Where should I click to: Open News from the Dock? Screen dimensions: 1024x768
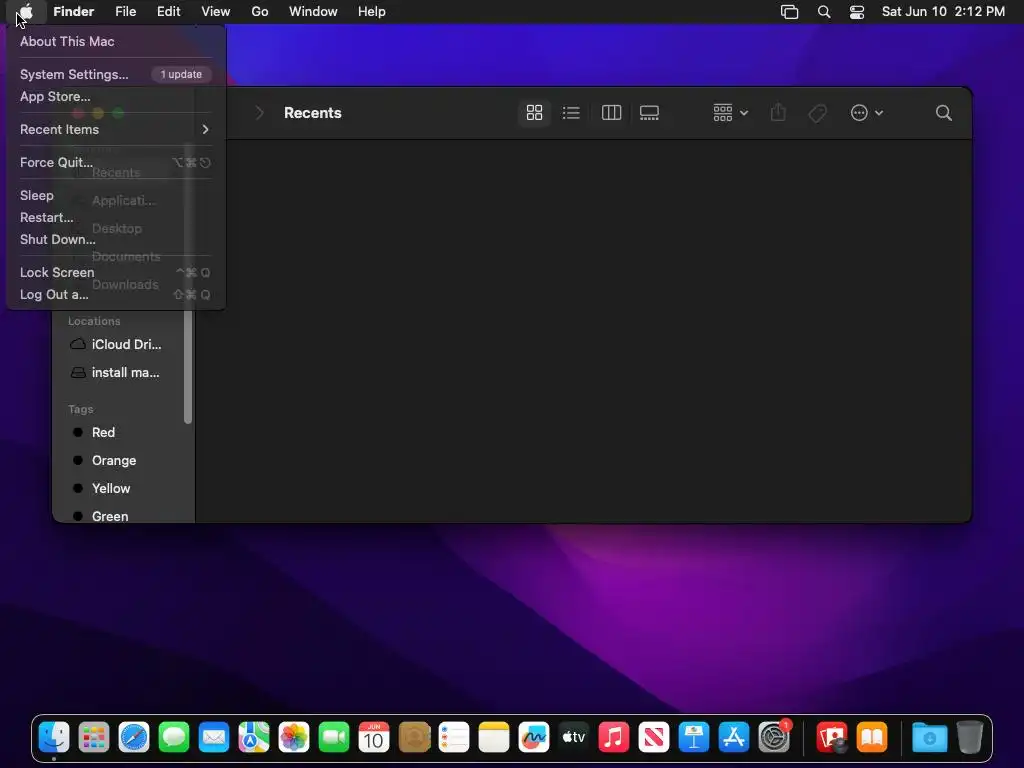point(654,738)
